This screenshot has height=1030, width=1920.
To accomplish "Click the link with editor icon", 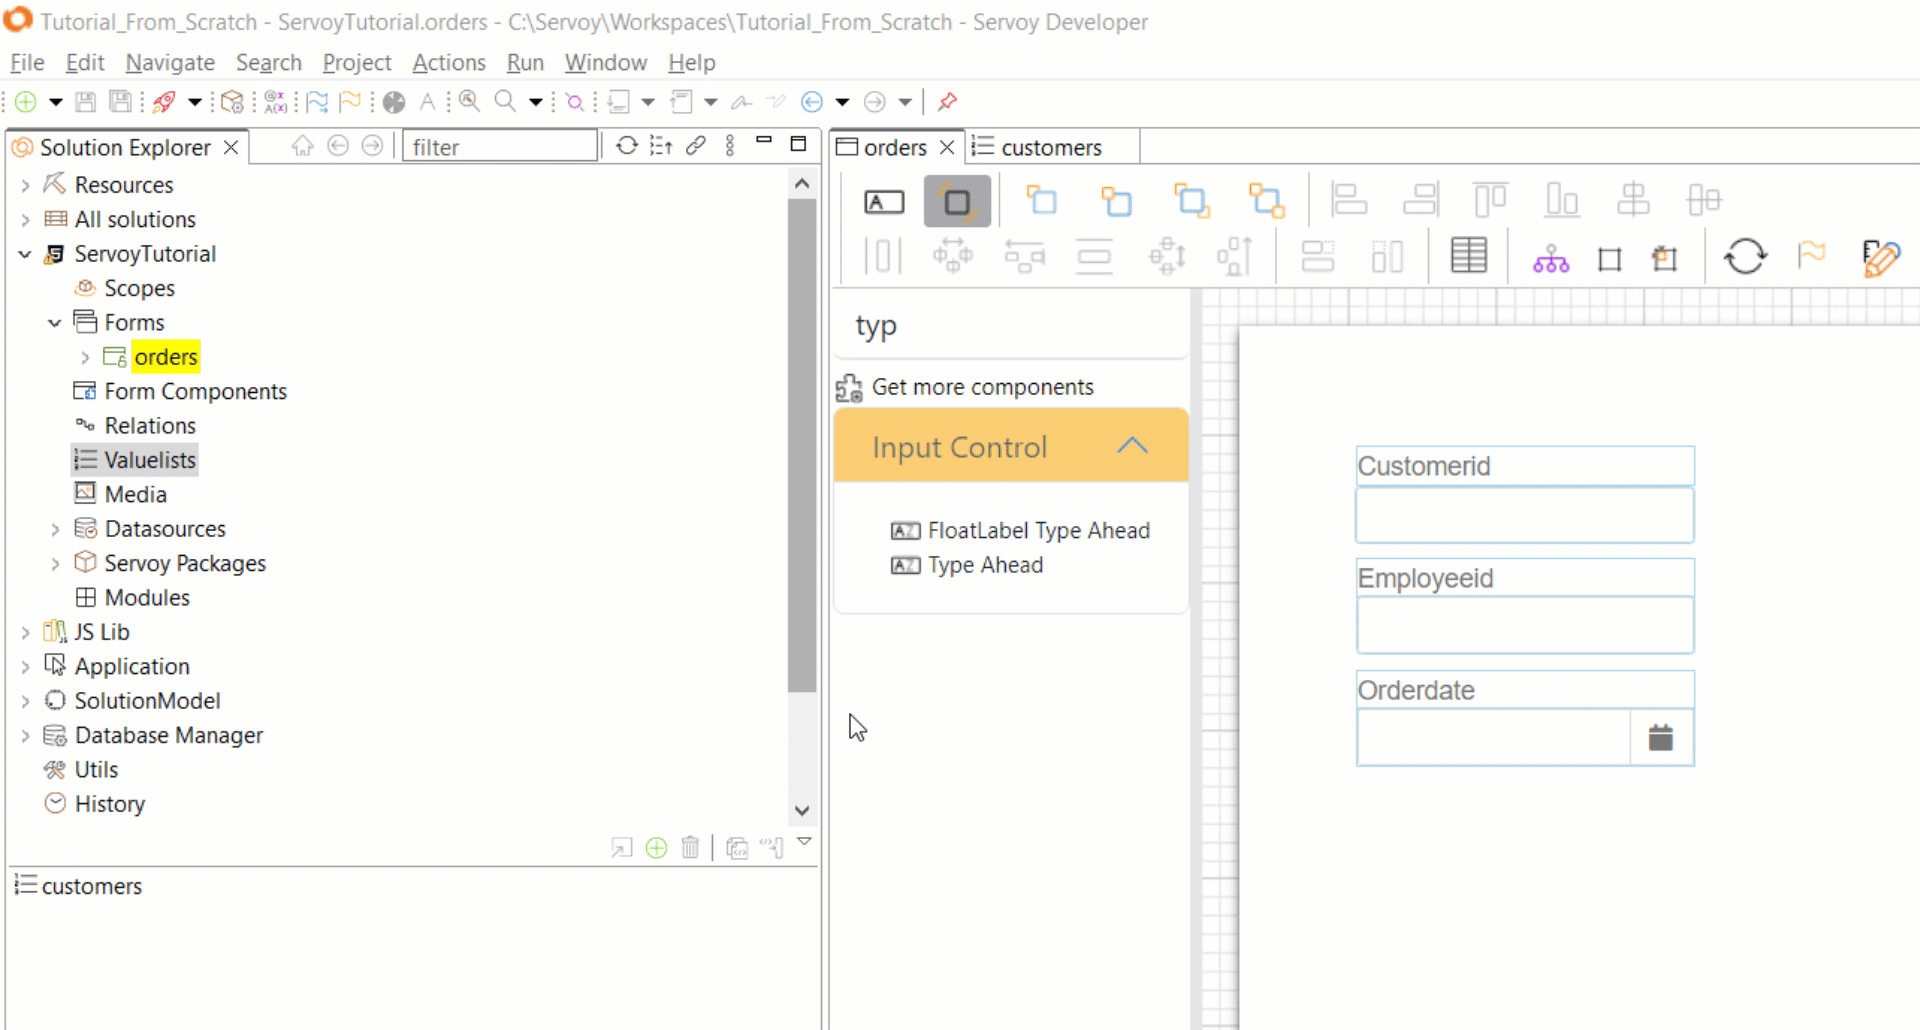I will [696, 146].
